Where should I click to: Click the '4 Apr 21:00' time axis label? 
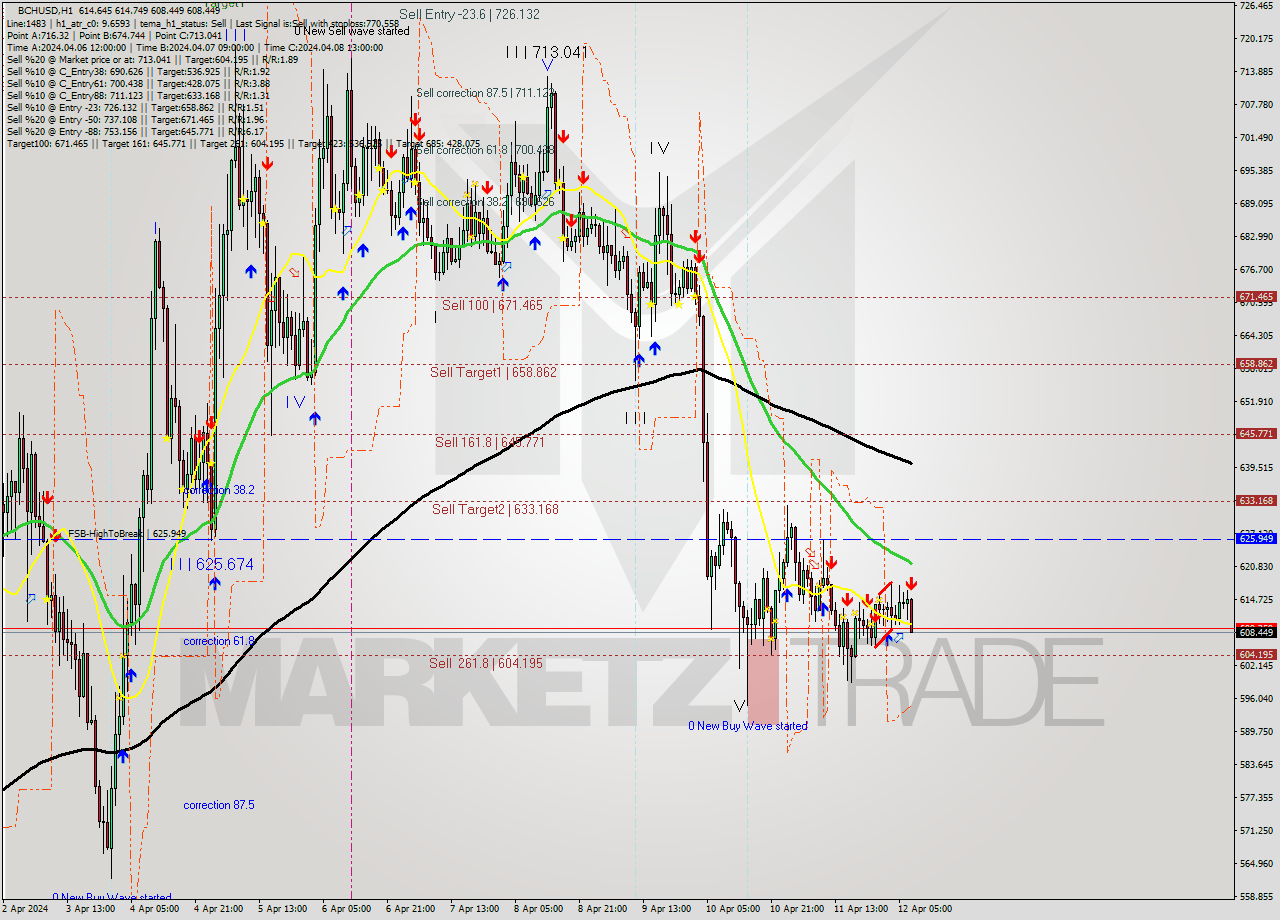[x=219, y=909]
